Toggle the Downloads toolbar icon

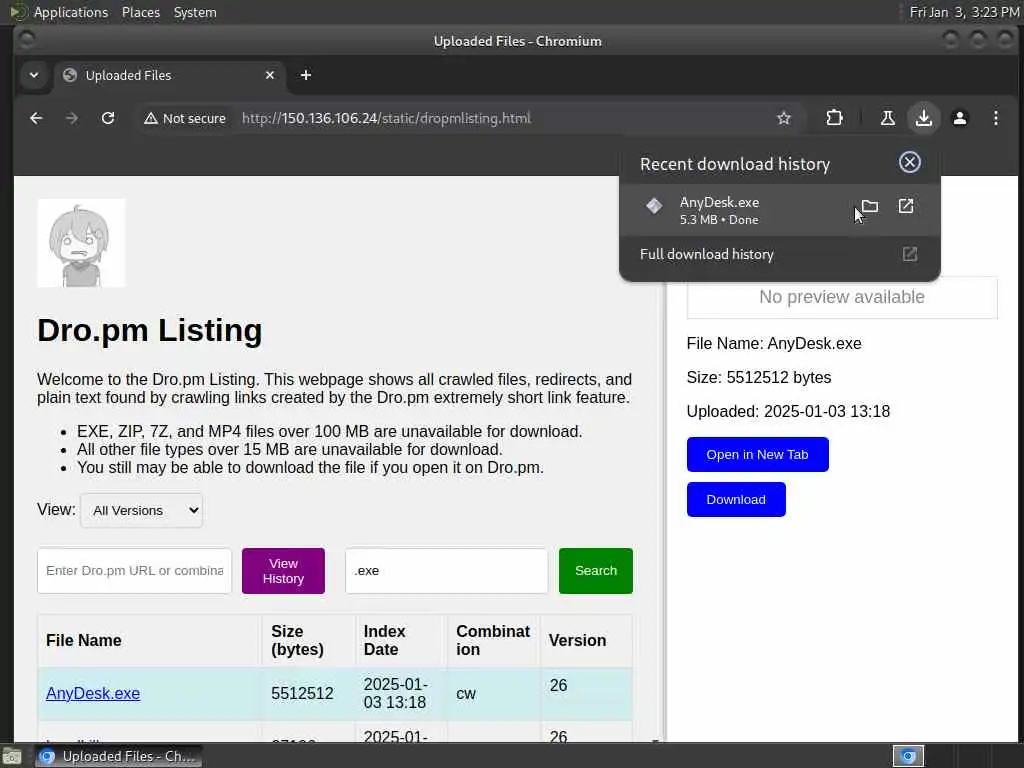click(923, 118)
